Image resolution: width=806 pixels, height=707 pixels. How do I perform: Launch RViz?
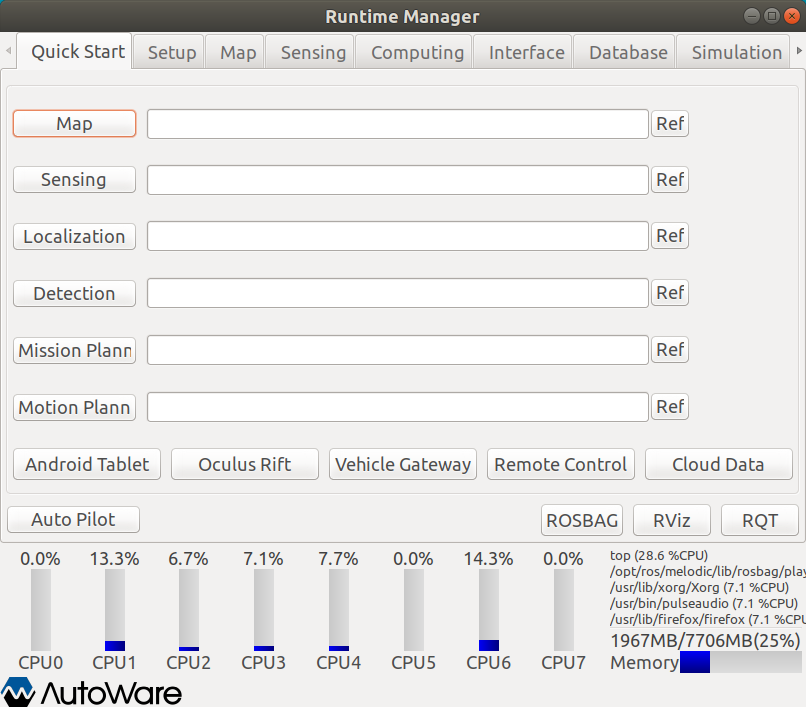coord(671,519)
